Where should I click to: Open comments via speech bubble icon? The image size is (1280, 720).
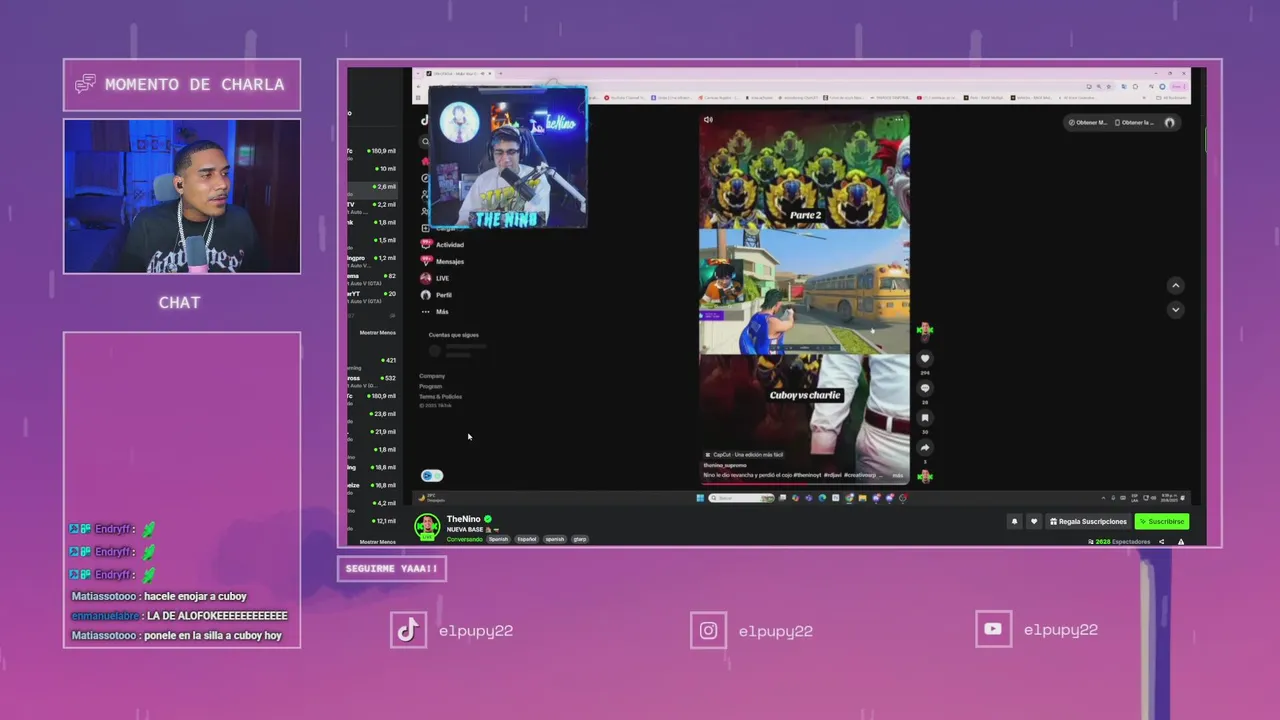[x=925, y=388]
